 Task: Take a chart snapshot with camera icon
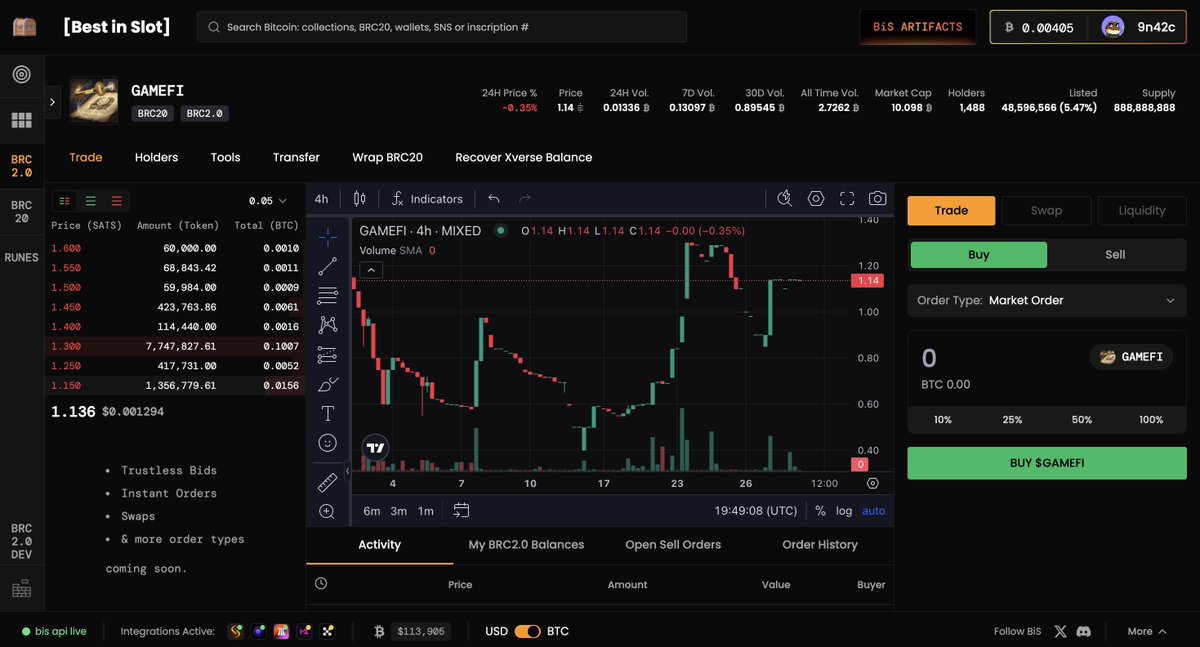[877, 199]
